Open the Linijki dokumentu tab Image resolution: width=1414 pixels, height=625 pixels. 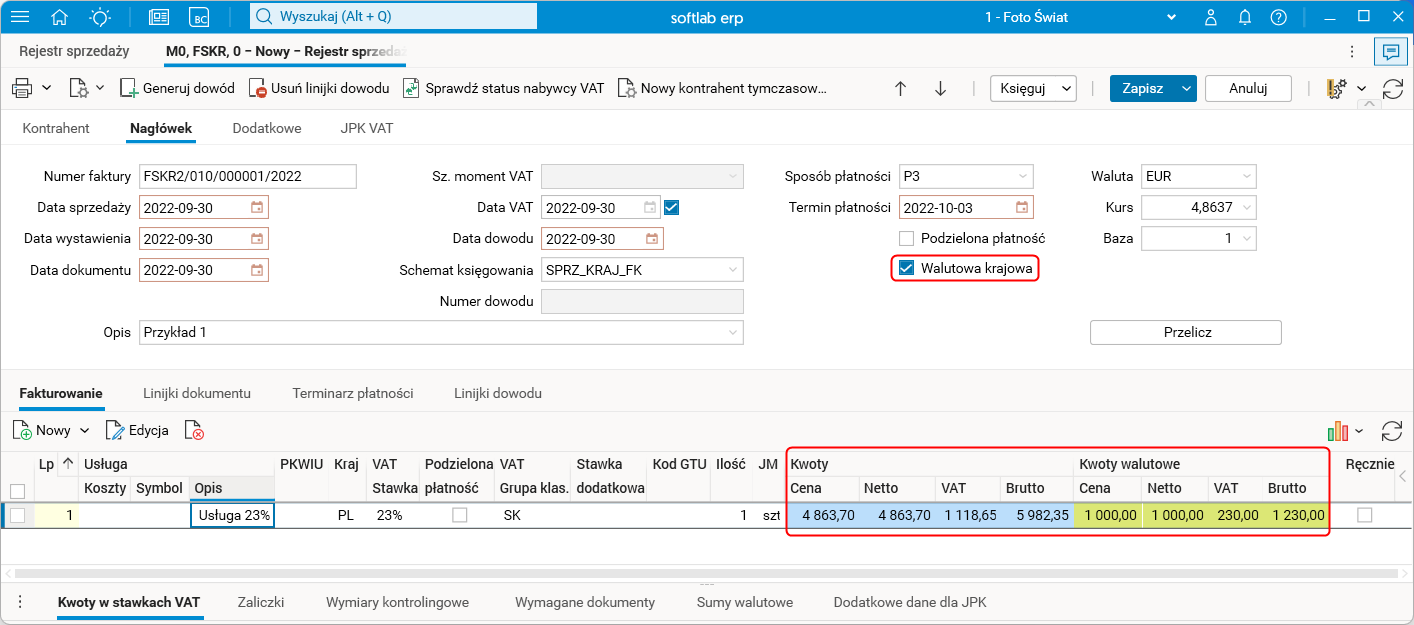click(197, 393)
